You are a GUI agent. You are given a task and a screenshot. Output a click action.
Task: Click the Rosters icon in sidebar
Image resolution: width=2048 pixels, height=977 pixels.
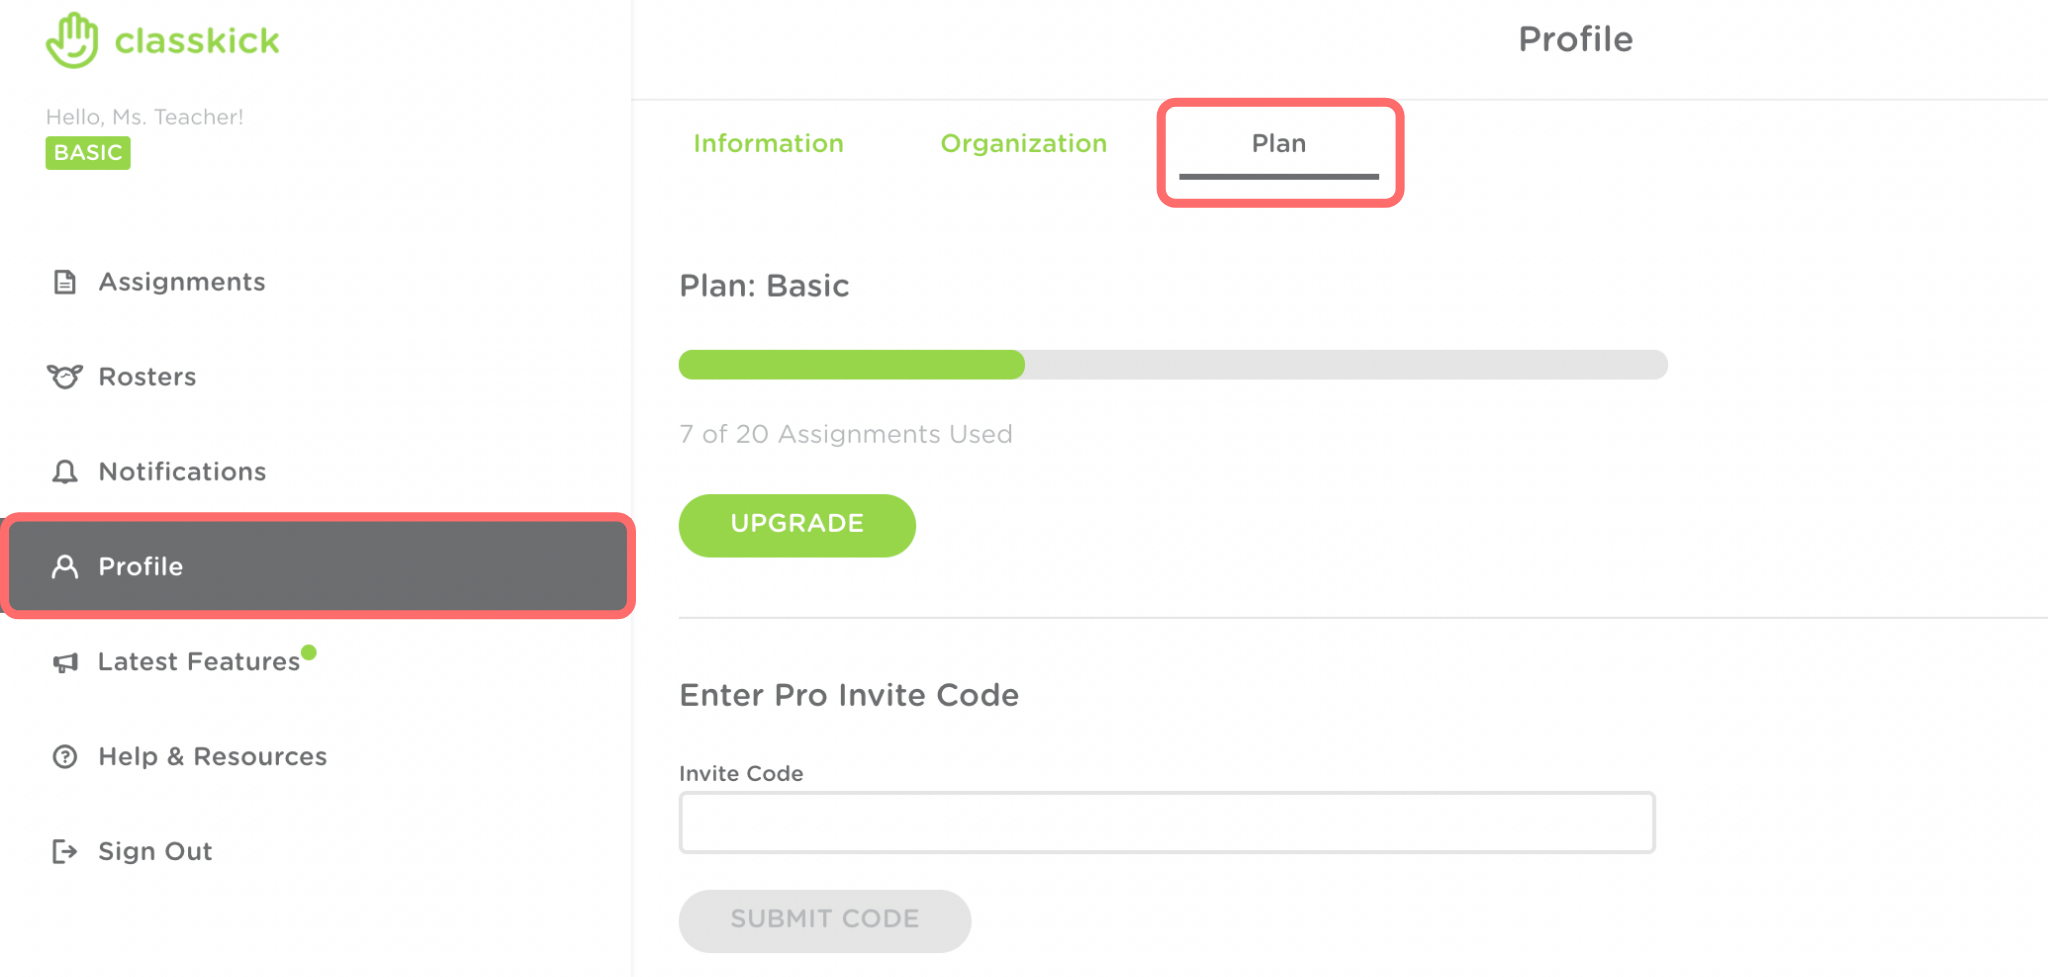(65, 377)
